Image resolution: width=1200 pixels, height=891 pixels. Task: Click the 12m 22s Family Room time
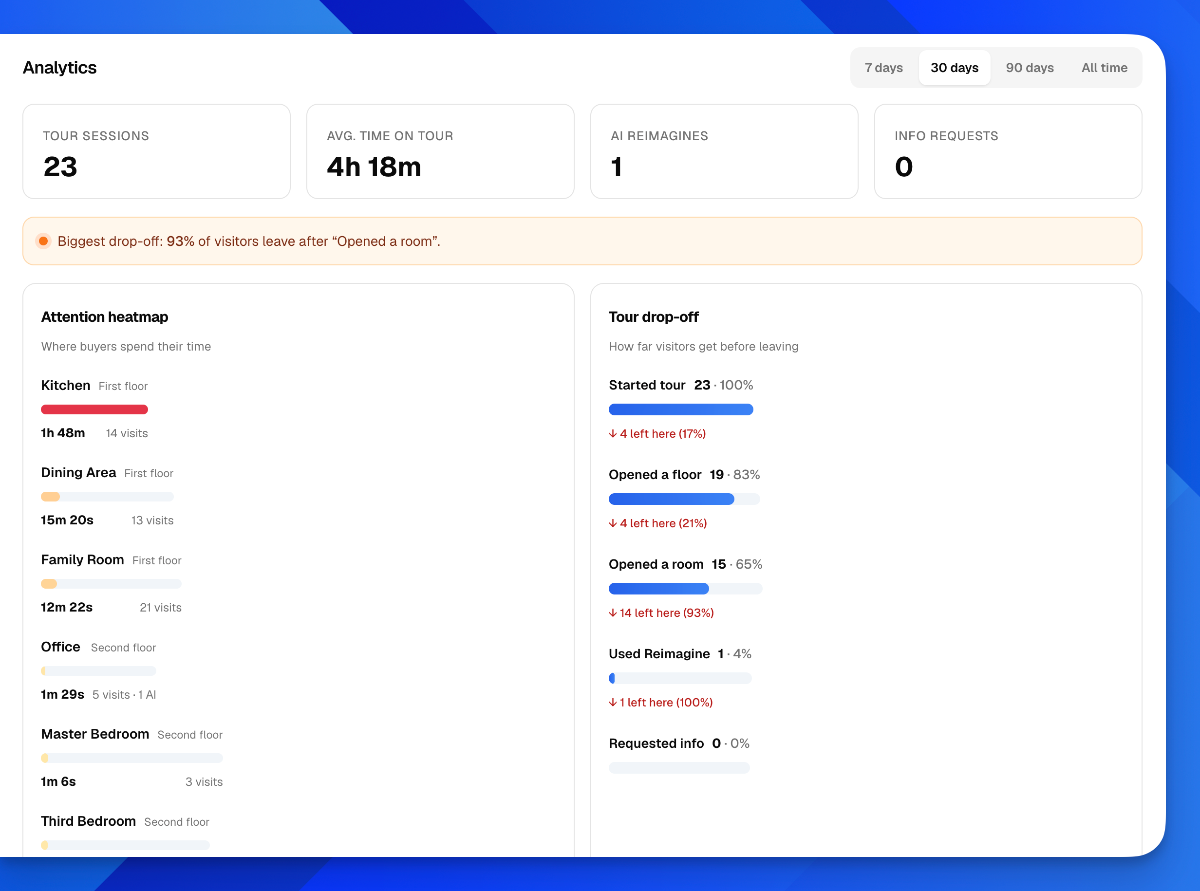tap(67, 607)
